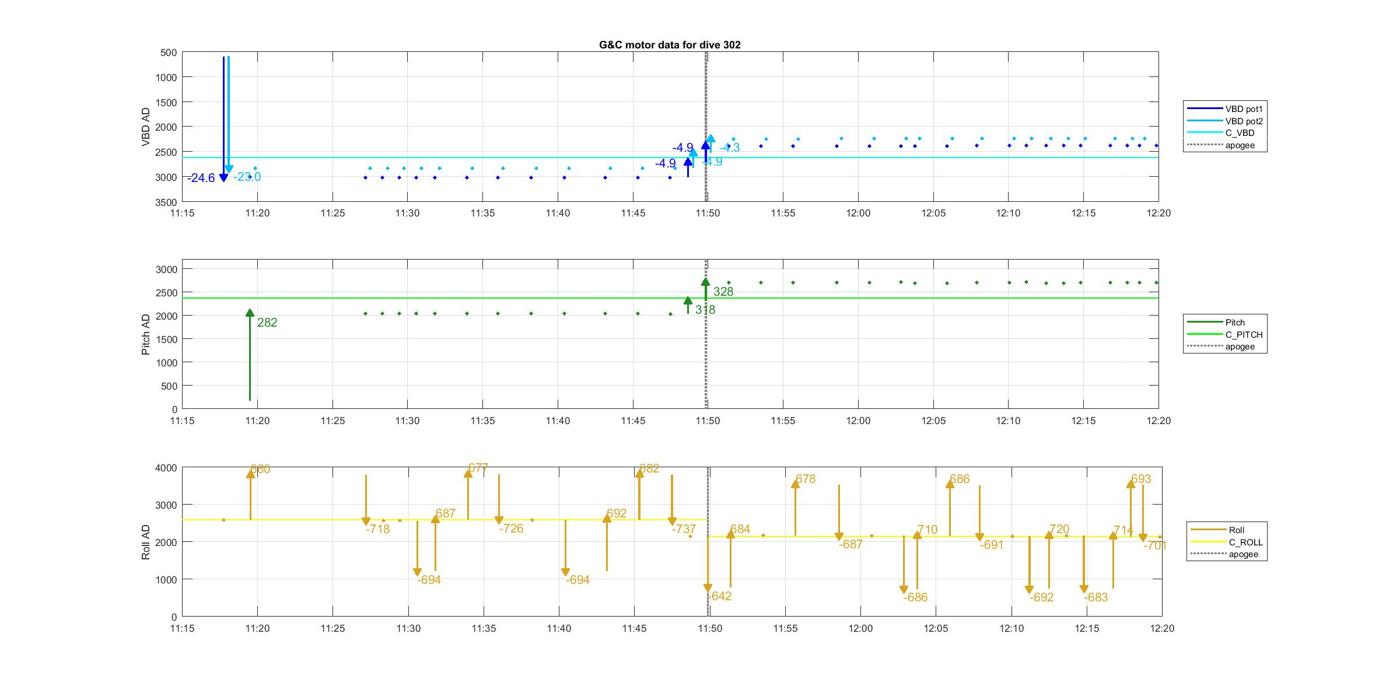Click the 'VBD AD' y-axis label

point(145,127)
